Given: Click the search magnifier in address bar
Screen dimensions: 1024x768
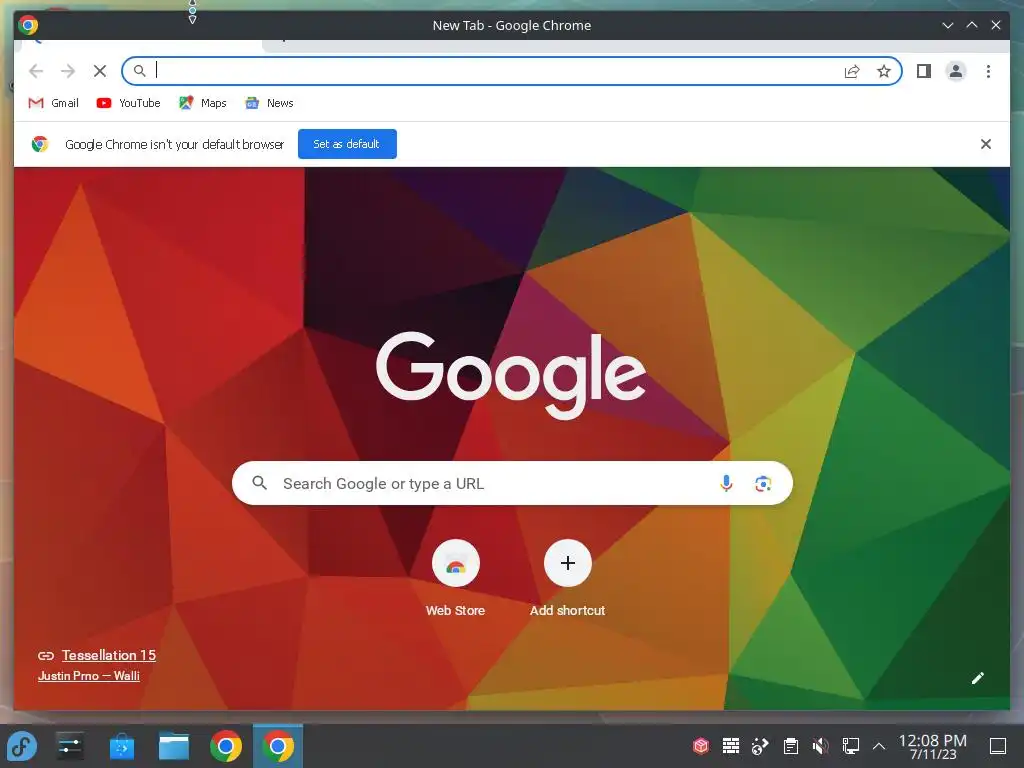Looking at the screenshot, I should 139,71.
